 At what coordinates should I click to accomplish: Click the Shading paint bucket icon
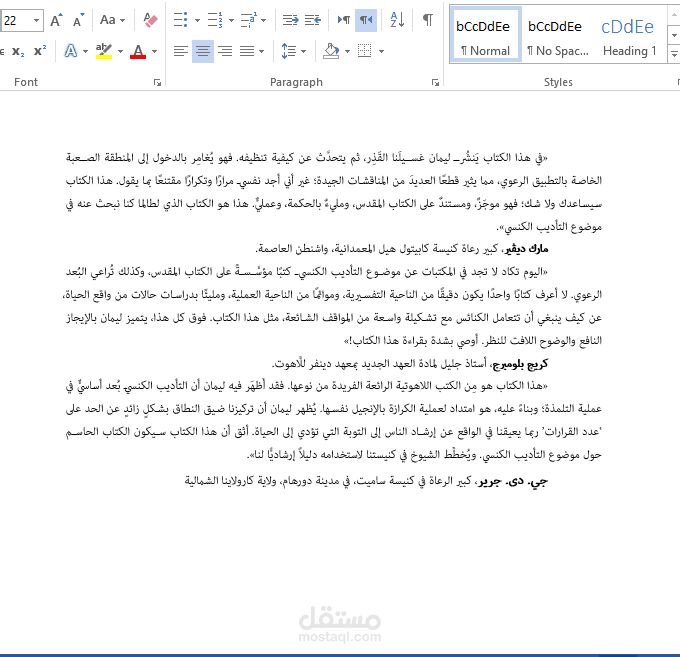(331, 52)
